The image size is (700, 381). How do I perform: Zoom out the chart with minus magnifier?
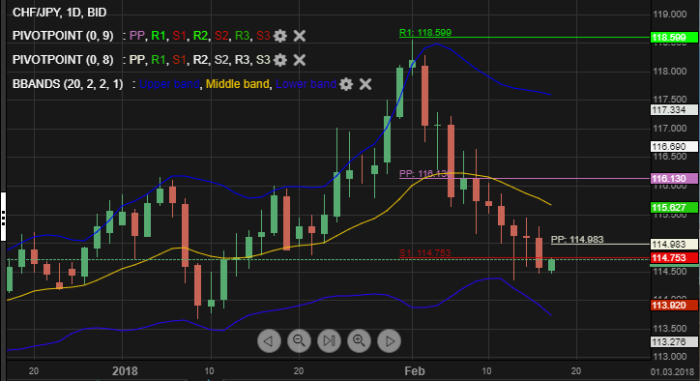coord(299,341)
